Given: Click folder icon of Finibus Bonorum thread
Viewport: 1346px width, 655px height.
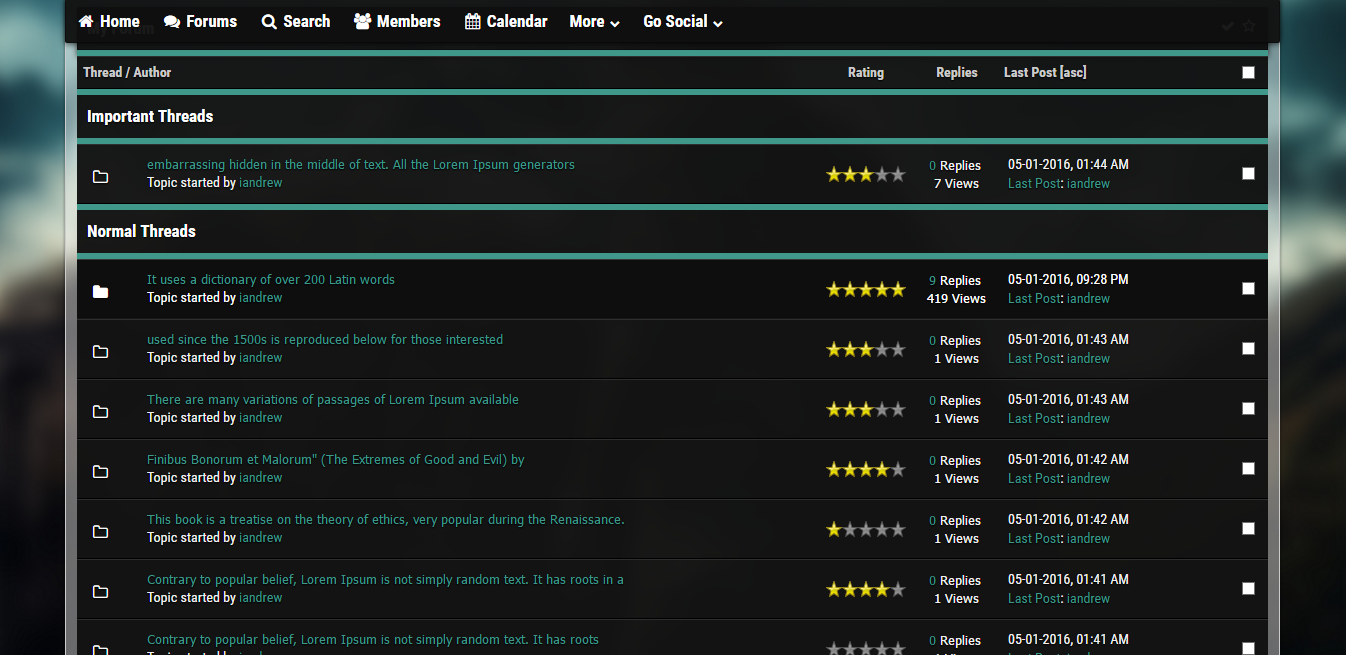Looking at the screenshot, I should pyautogui.click(x=100, y=472).
